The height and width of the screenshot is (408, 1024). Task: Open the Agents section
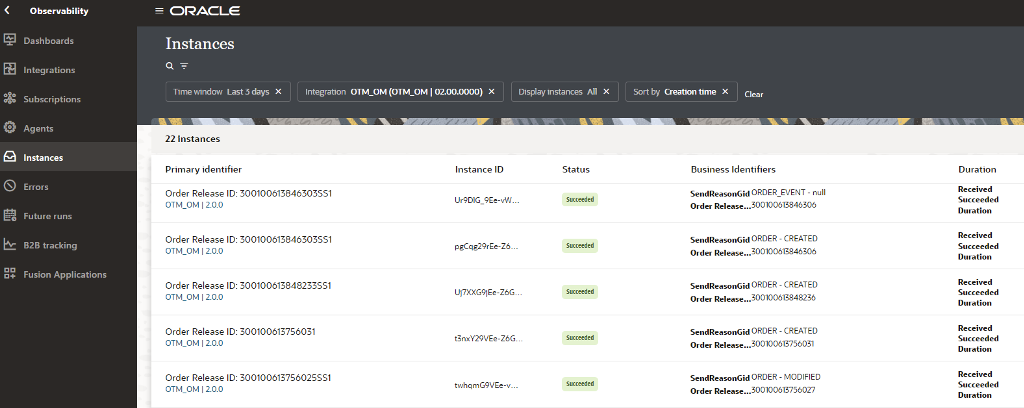pyautogui.click(x=38, y=128)
